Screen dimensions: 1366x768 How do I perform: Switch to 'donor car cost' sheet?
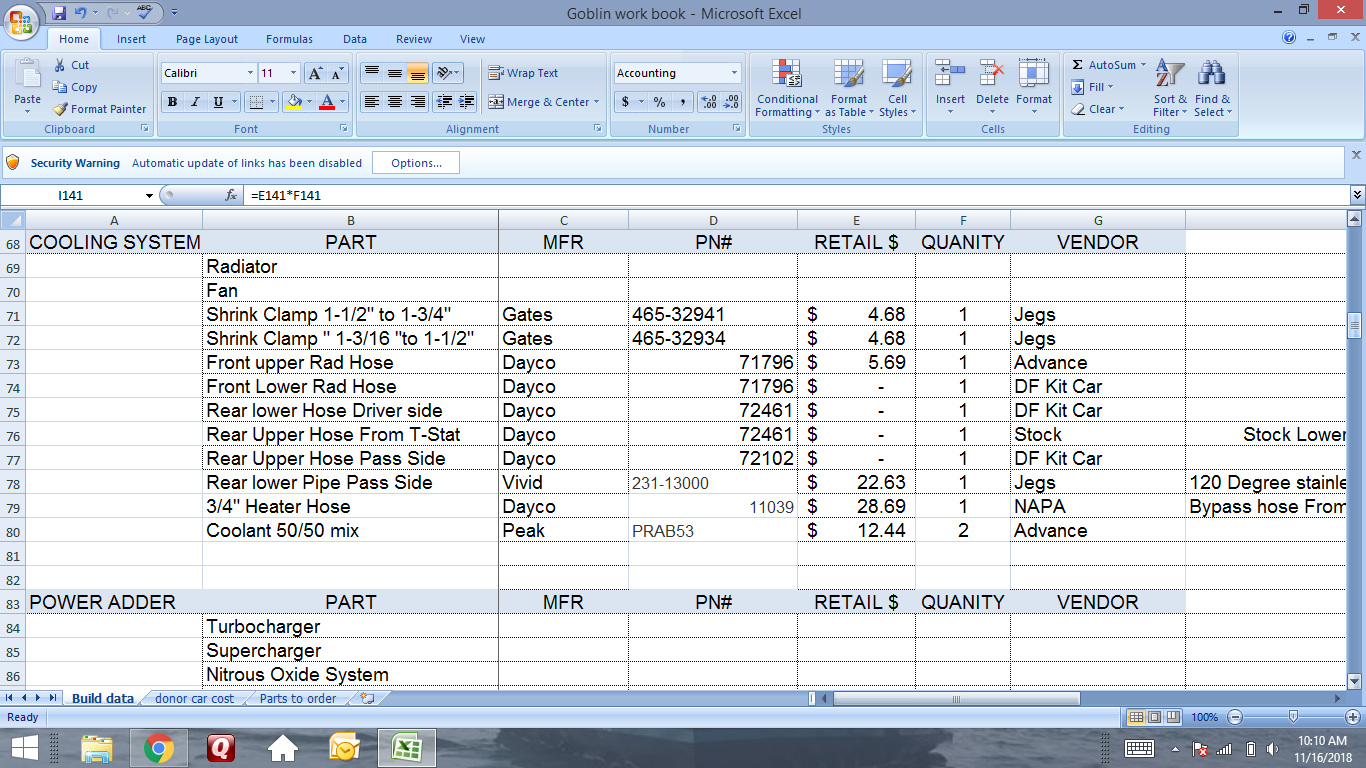coord(194,698)
